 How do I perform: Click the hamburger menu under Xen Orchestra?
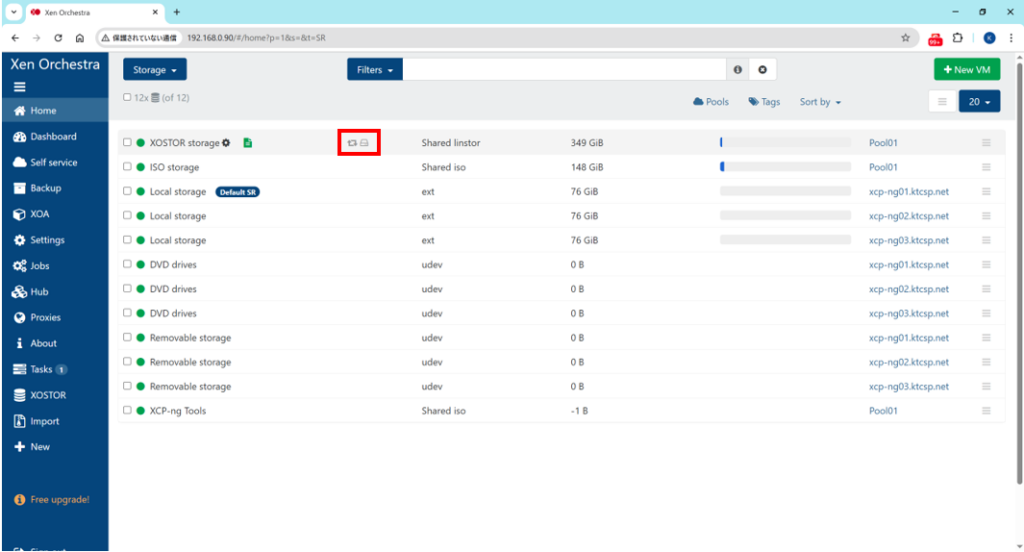(19, 87)
